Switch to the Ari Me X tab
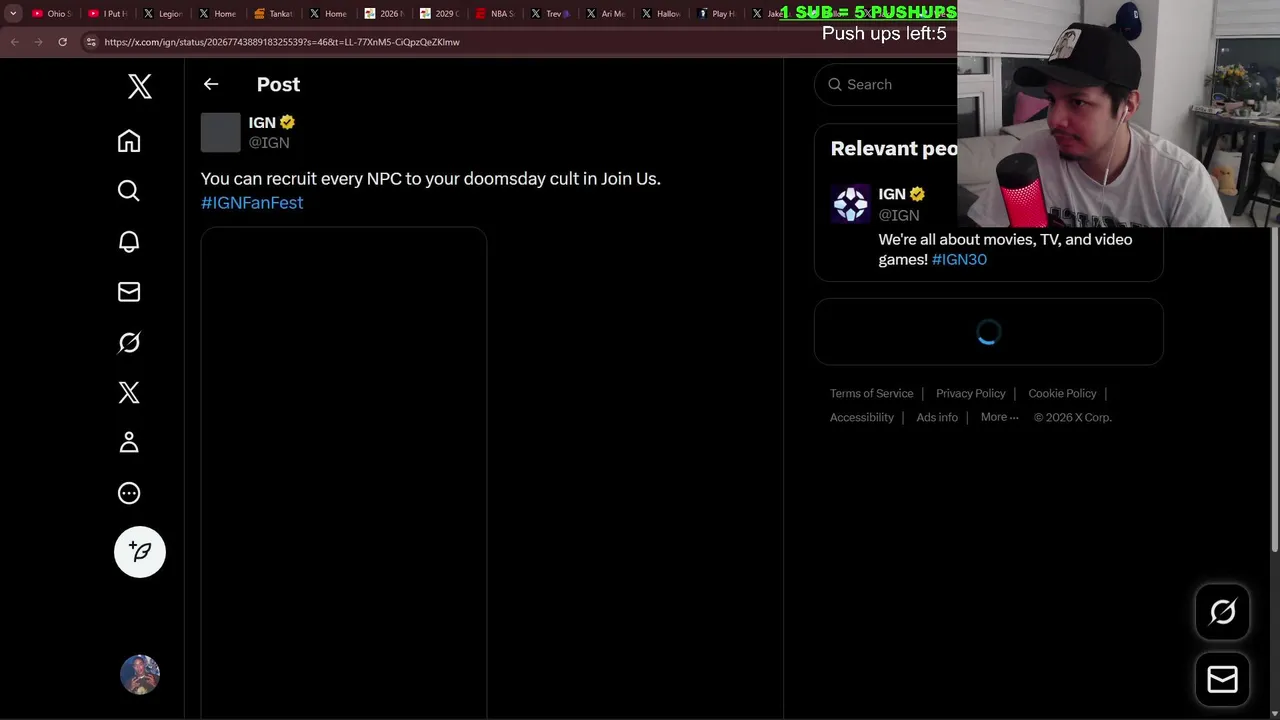This screenshot has height=720, width=1280. point(605,14)
